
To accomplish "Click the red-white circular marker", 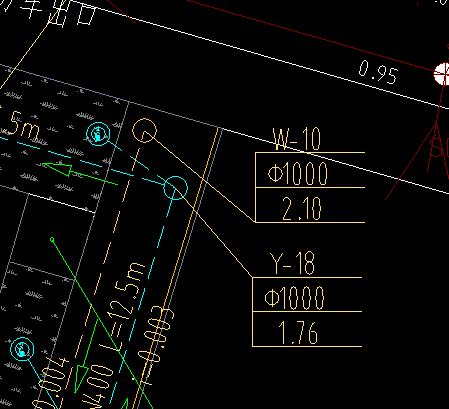I will [442, 74].
